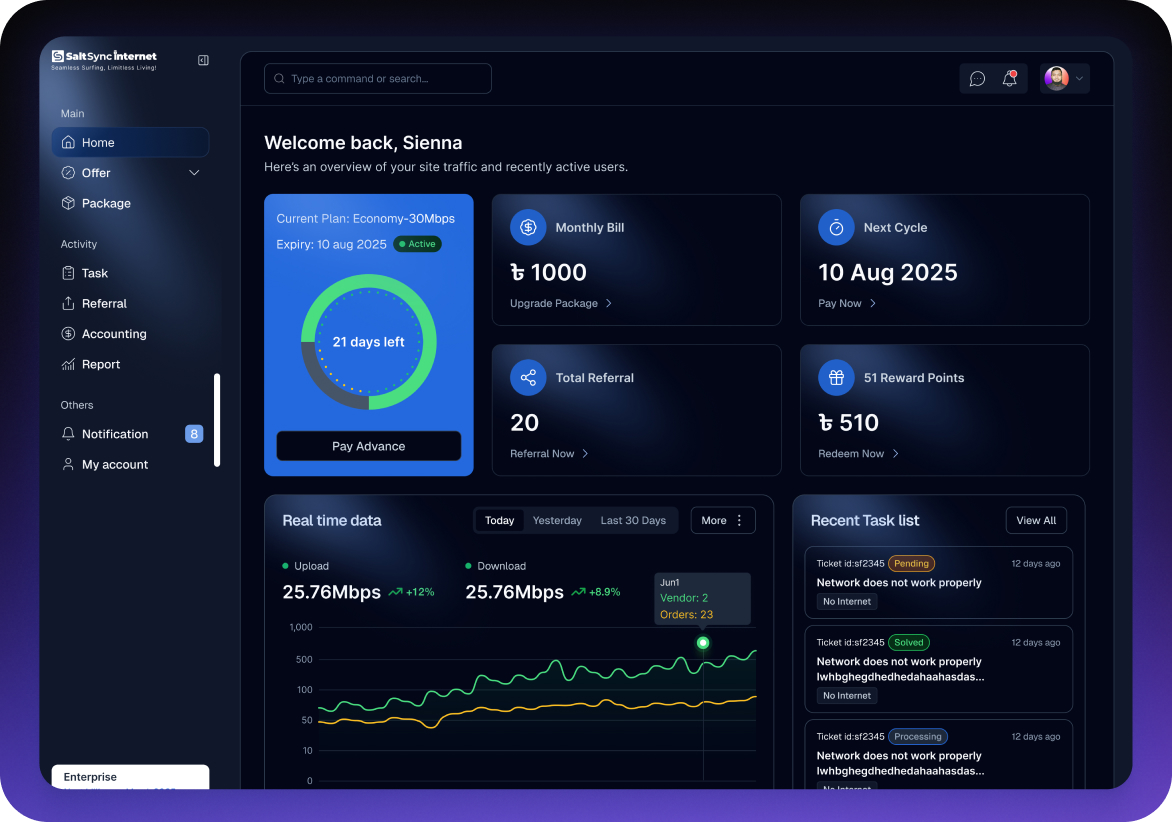Open the chat messages icon
The width and height of the screenshot is (1172, 822).
(978, 79)
